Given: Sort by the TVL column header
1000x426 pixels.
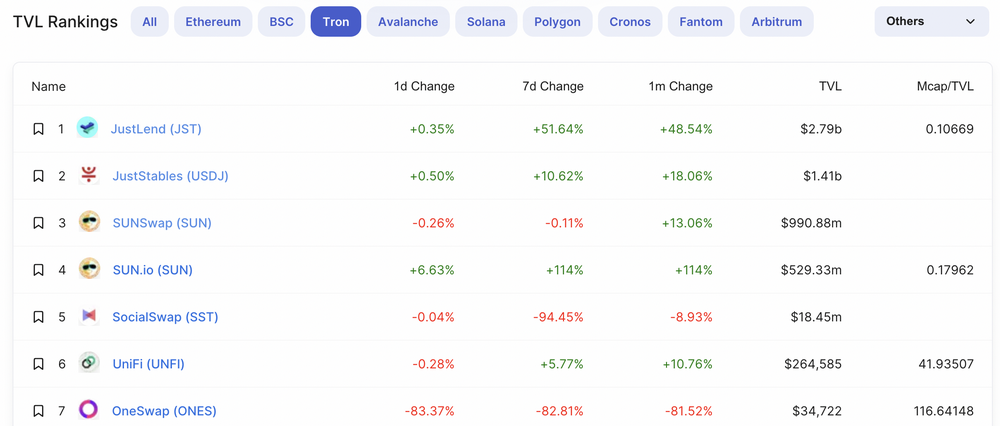Looking at the screenshot, I should pyautogui.click(x=830, y=86).
